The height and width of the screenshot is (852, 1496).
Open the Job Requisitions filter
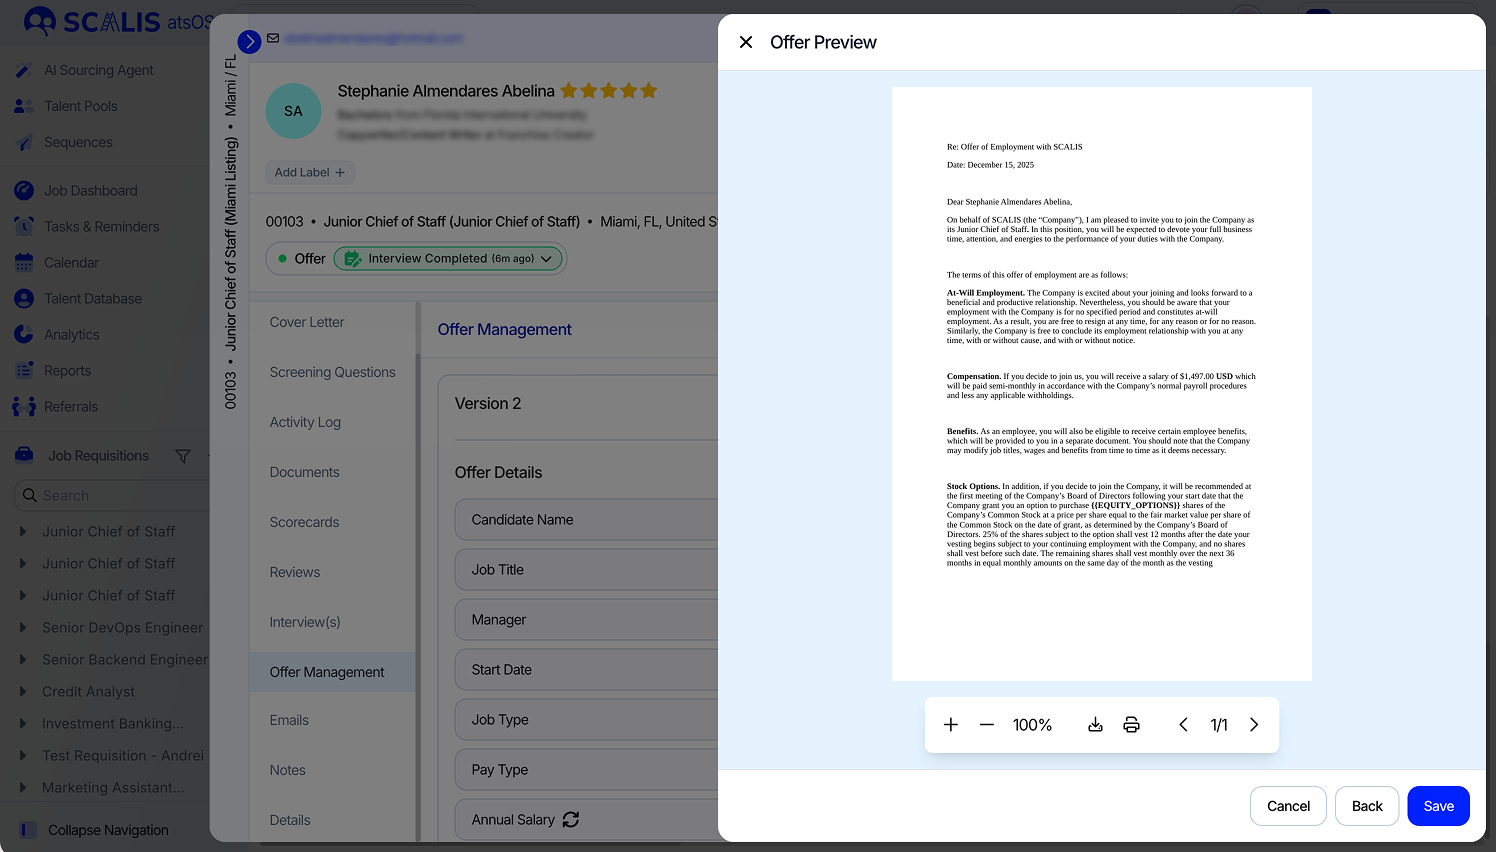pyautogui.click(x=183, y=456)
